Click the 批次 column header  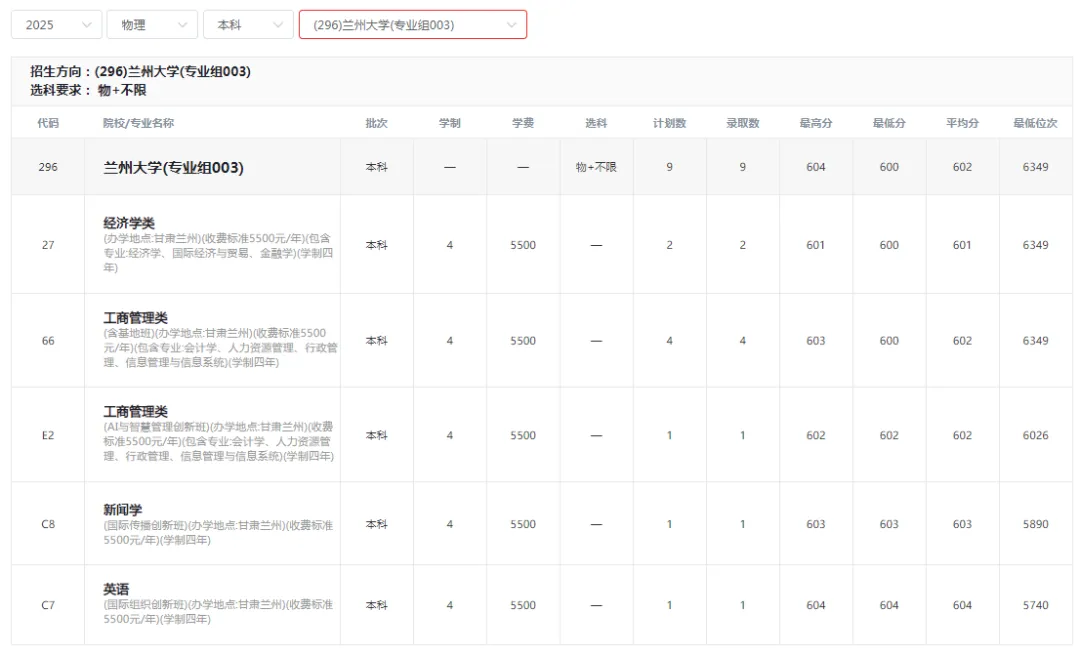[x=377, y=123]
